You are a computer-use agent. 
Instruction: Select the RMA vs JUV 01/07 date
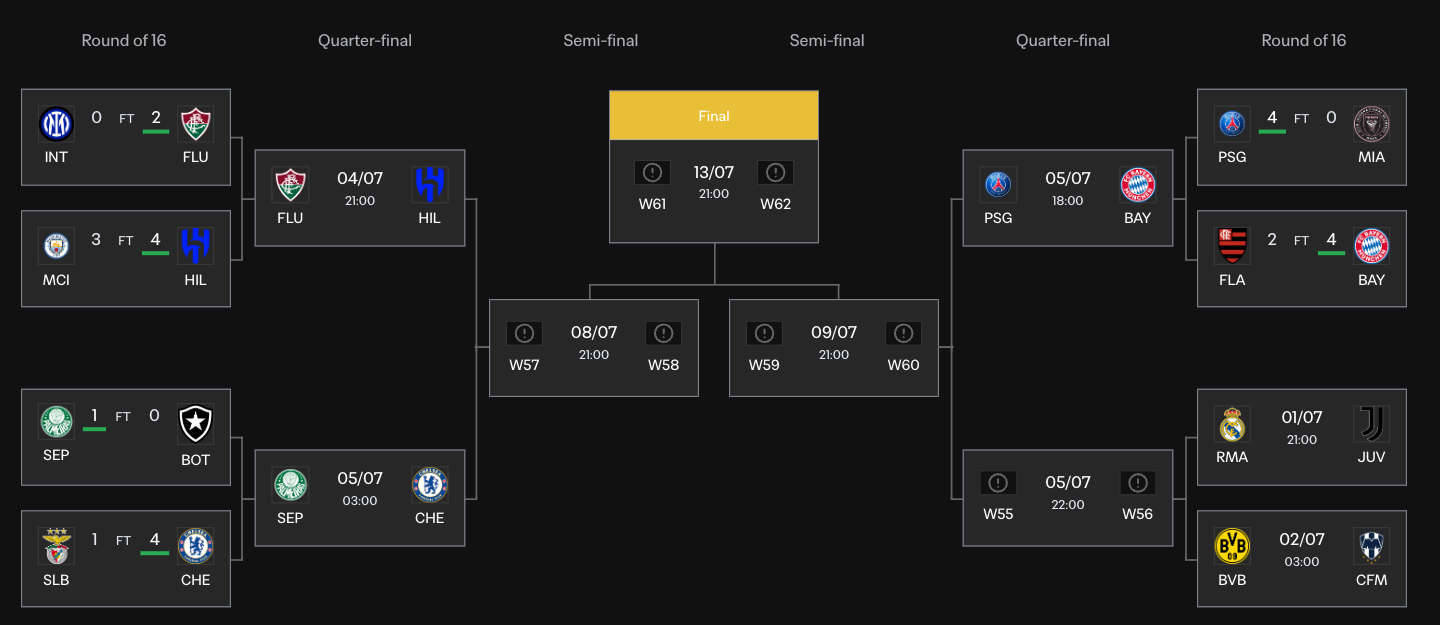tap(1302, 416)
